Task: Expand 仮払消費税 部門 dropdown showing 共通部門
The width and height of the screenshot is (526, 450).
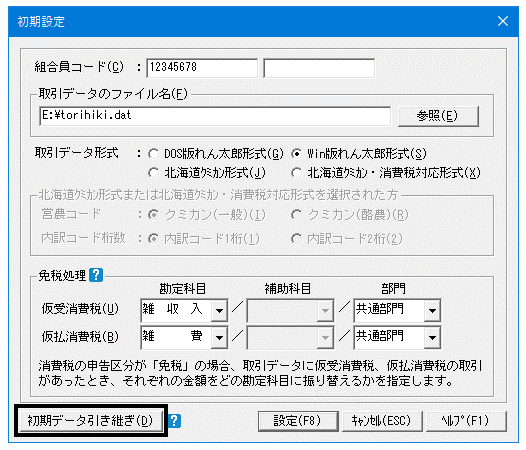Action: [432, 337]
